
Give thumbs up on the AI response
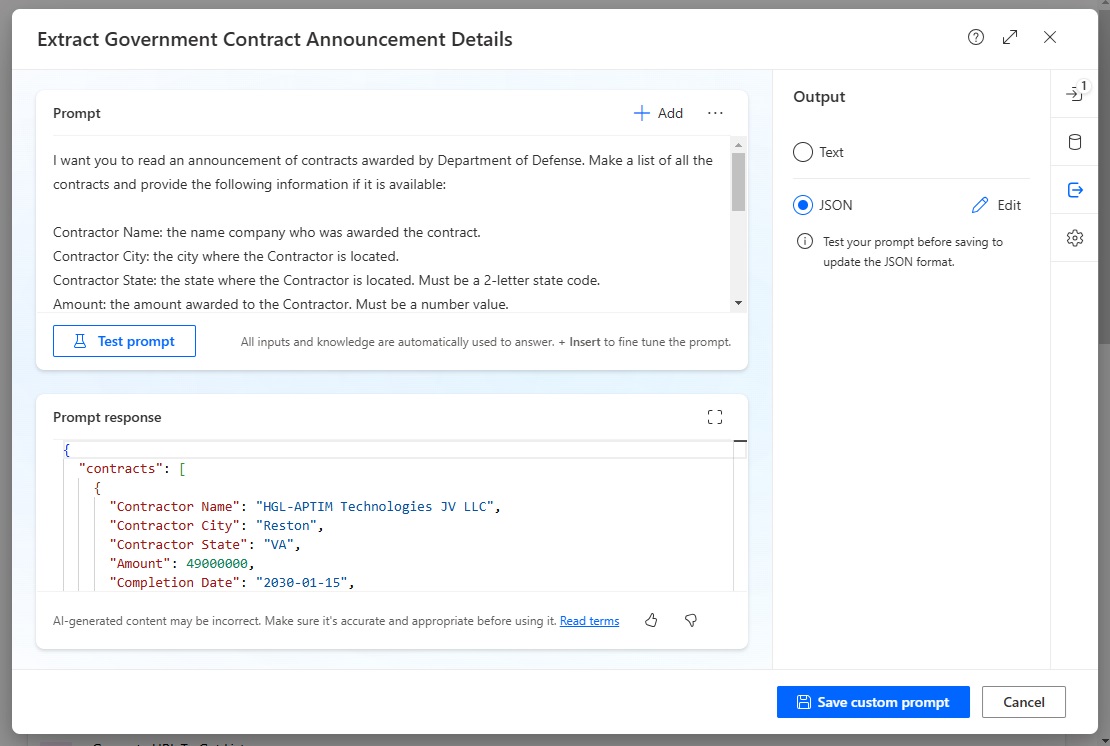pyautogui.click(x=651, y=621)
